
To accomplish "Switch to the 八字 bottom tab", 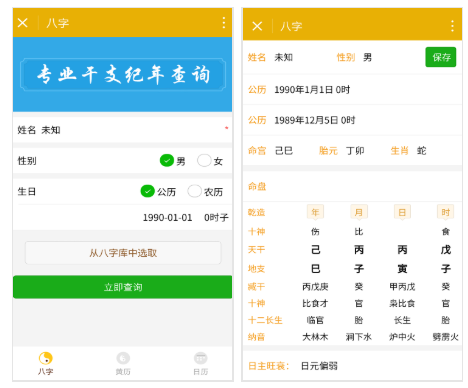I will pos(46,364).
